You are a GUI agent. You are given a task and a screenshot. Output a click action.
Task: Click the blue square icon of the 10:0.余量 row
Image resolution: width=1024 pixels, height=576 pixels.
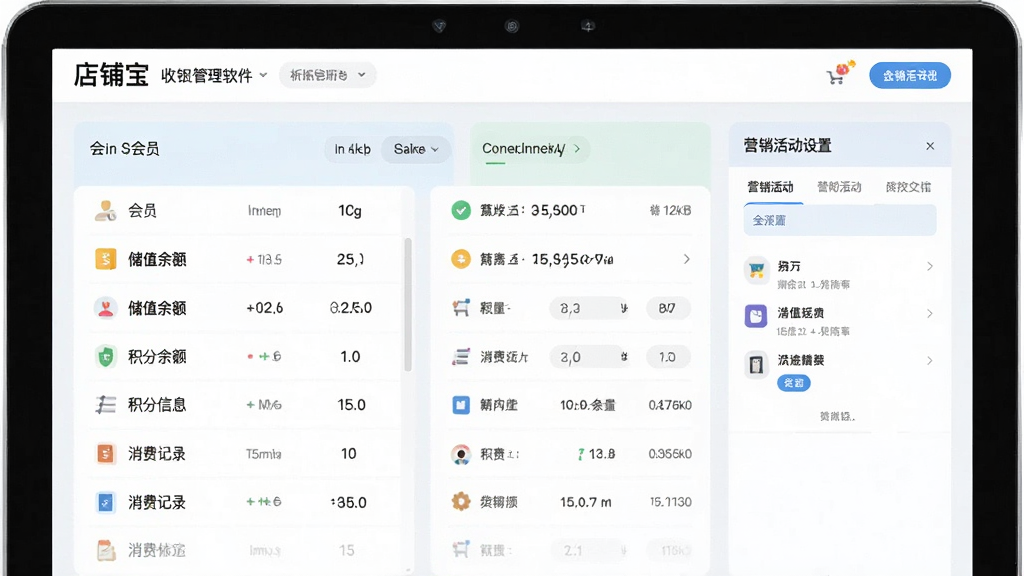(x=461, y=405)
